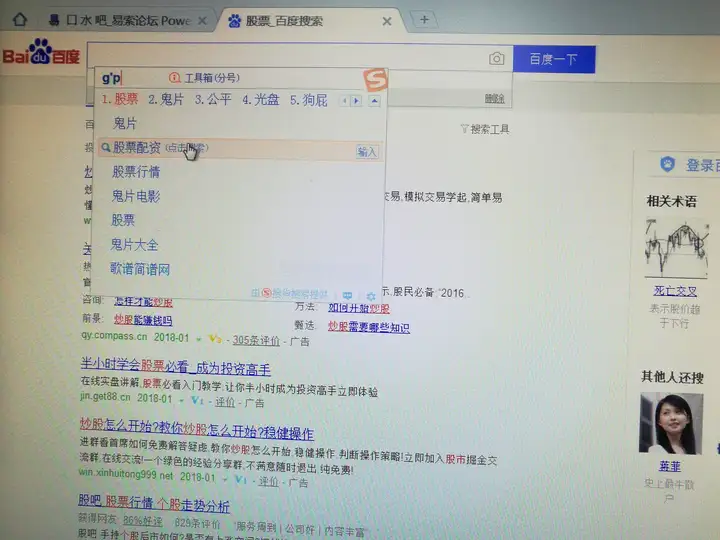Select the lone 股票 suggestion row

123,220
